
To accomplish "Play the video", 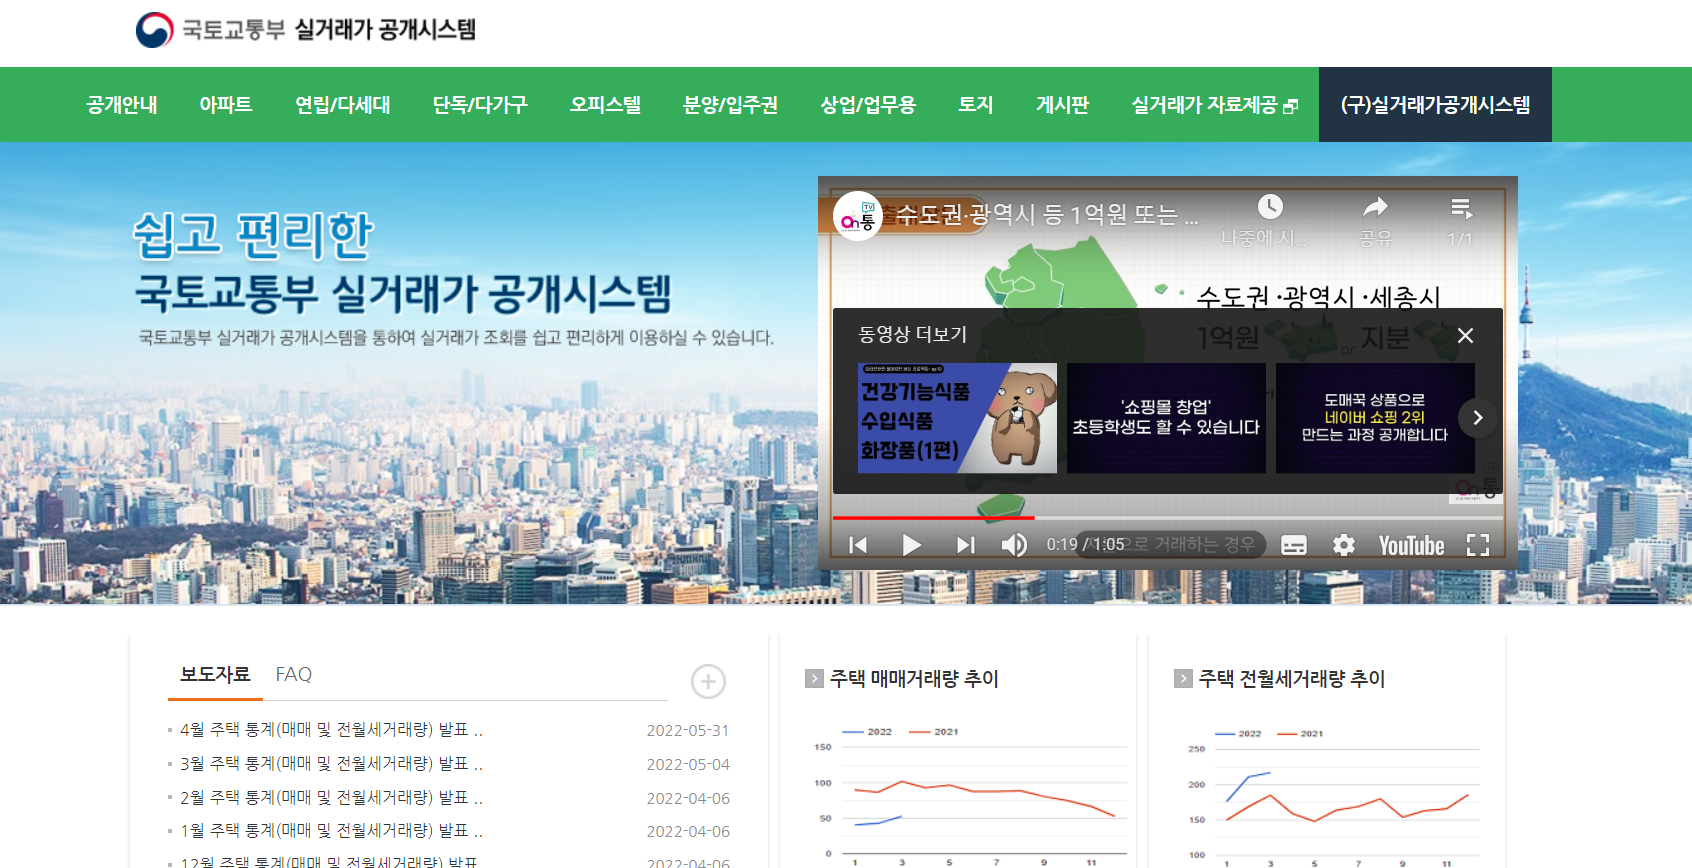I will [x=911, y=545].
